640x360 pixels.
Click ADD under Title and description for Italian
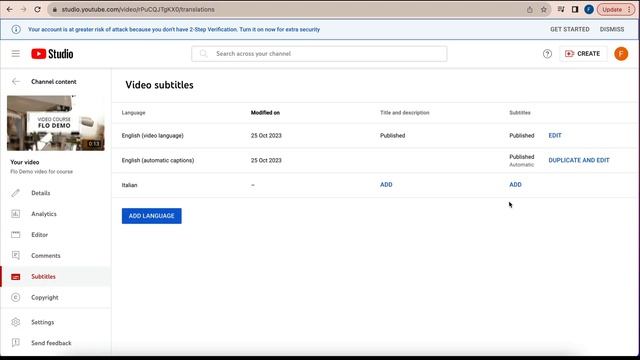[x=386, y=184]
